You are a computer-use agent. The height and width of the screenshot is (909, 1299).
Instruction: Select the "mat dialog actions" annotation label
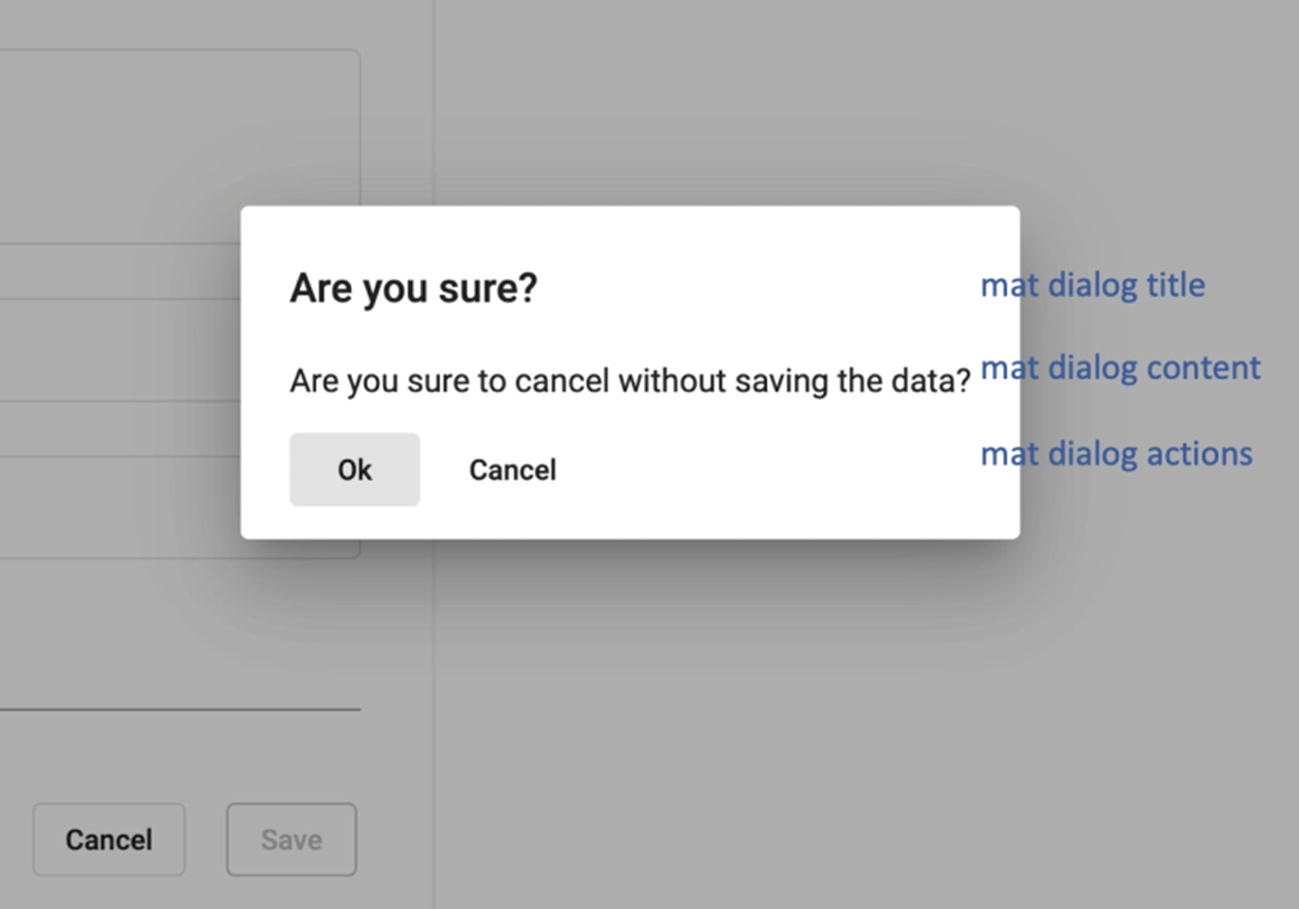coord(1116,454)
